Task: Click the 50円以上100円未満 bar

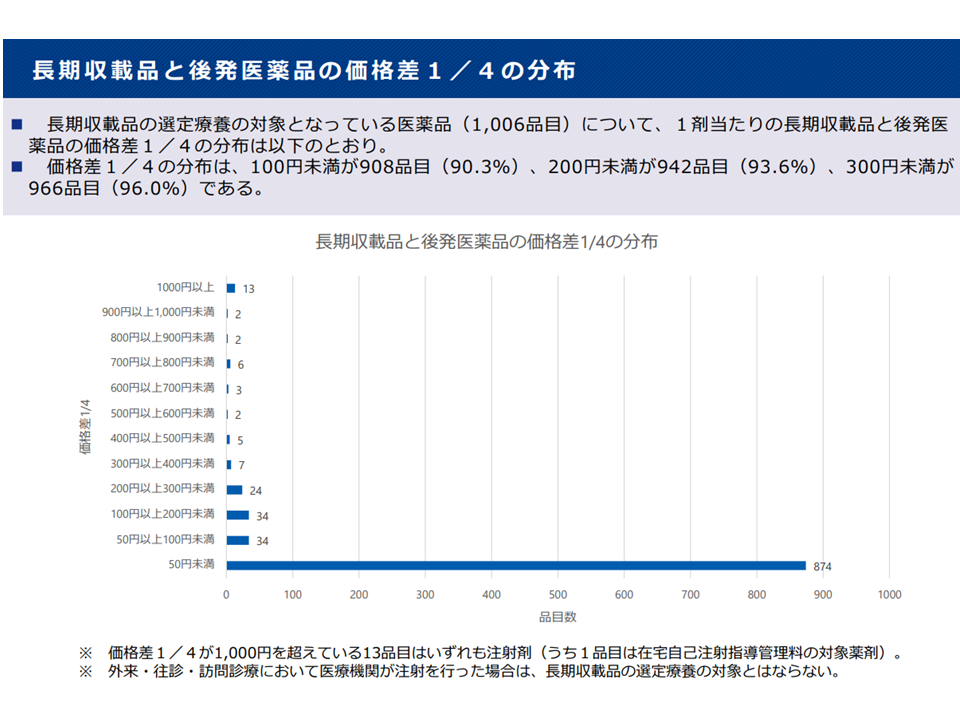Action: pos(237,540)
